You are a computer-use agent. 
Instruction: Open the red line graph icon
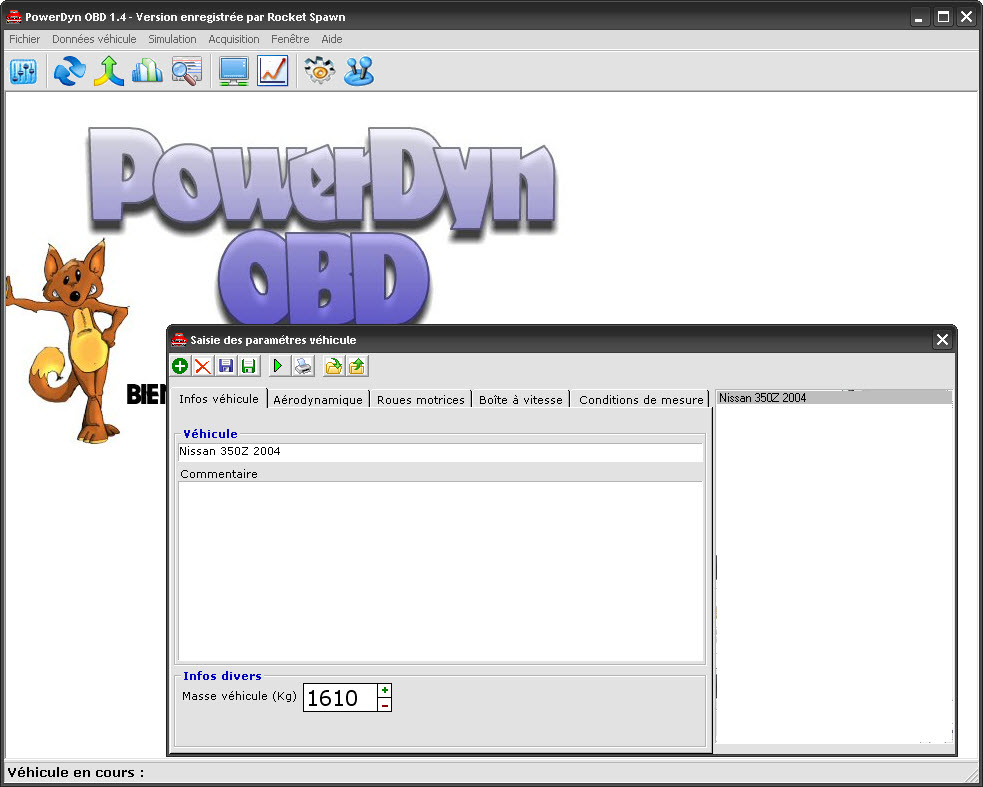point(273,71)
